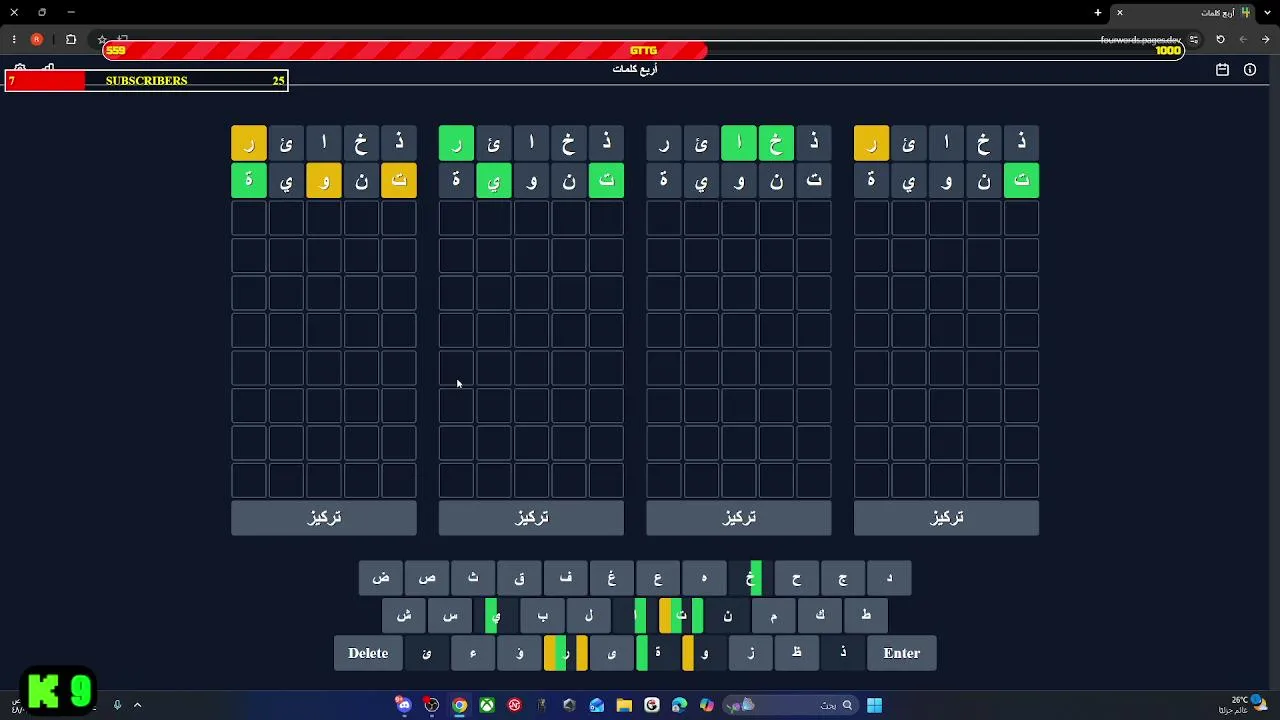
Task: Tap the ى key on the keyboard
Action: point(612,653)
